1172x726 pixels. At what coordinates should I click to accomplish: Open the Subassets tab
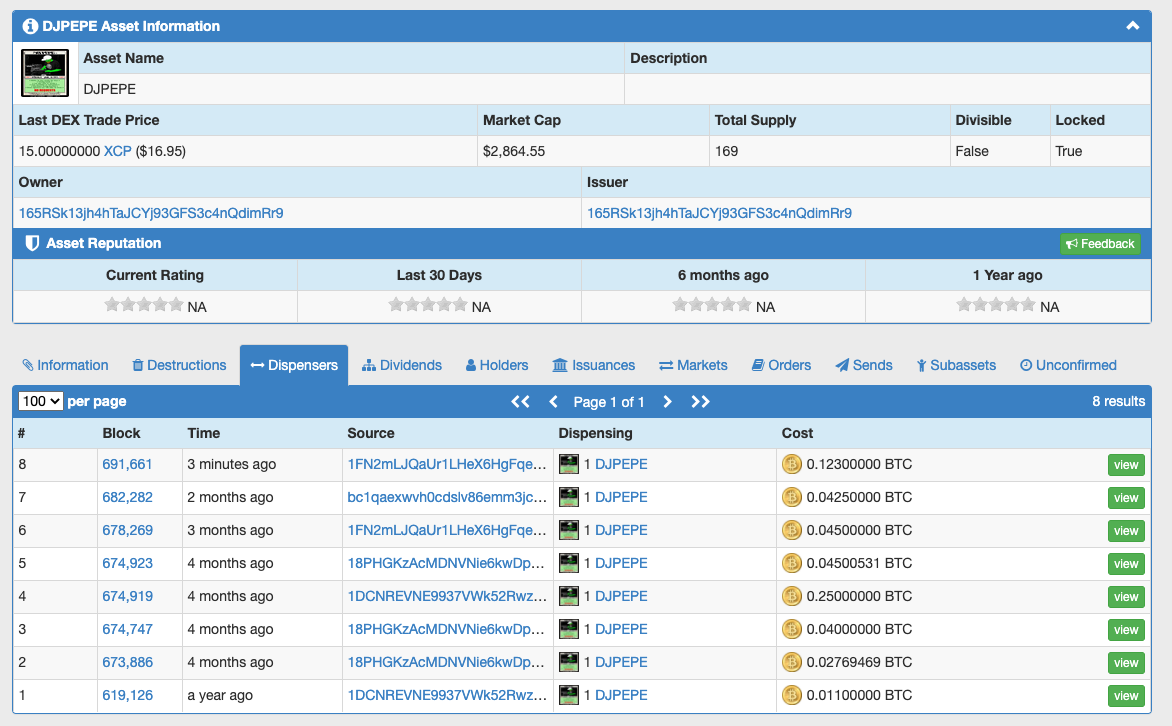point(956,365)
